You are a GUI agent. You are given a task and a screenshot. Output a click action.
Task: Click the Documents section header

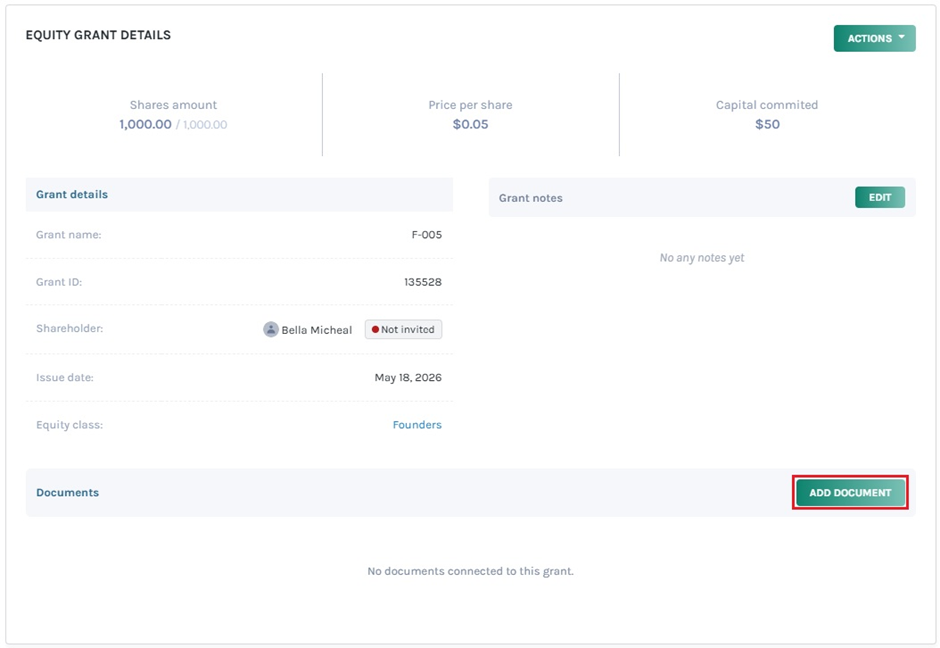(471, 492)
